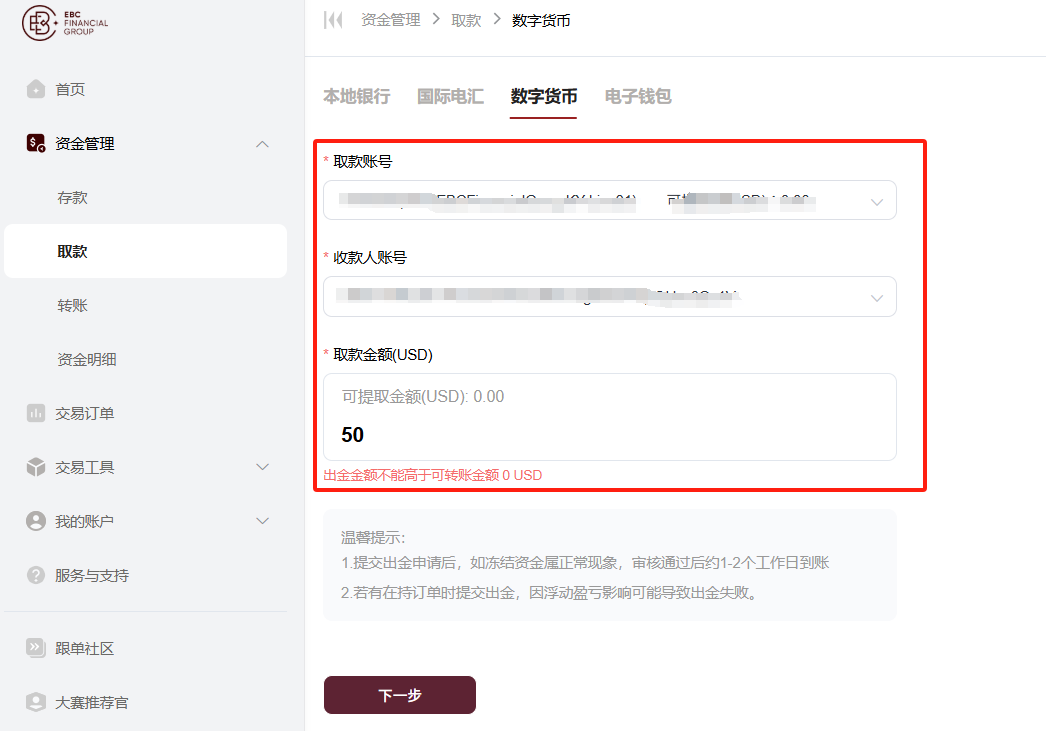
Task: Click the 取款账号 field label
Action: click(362, 161)
